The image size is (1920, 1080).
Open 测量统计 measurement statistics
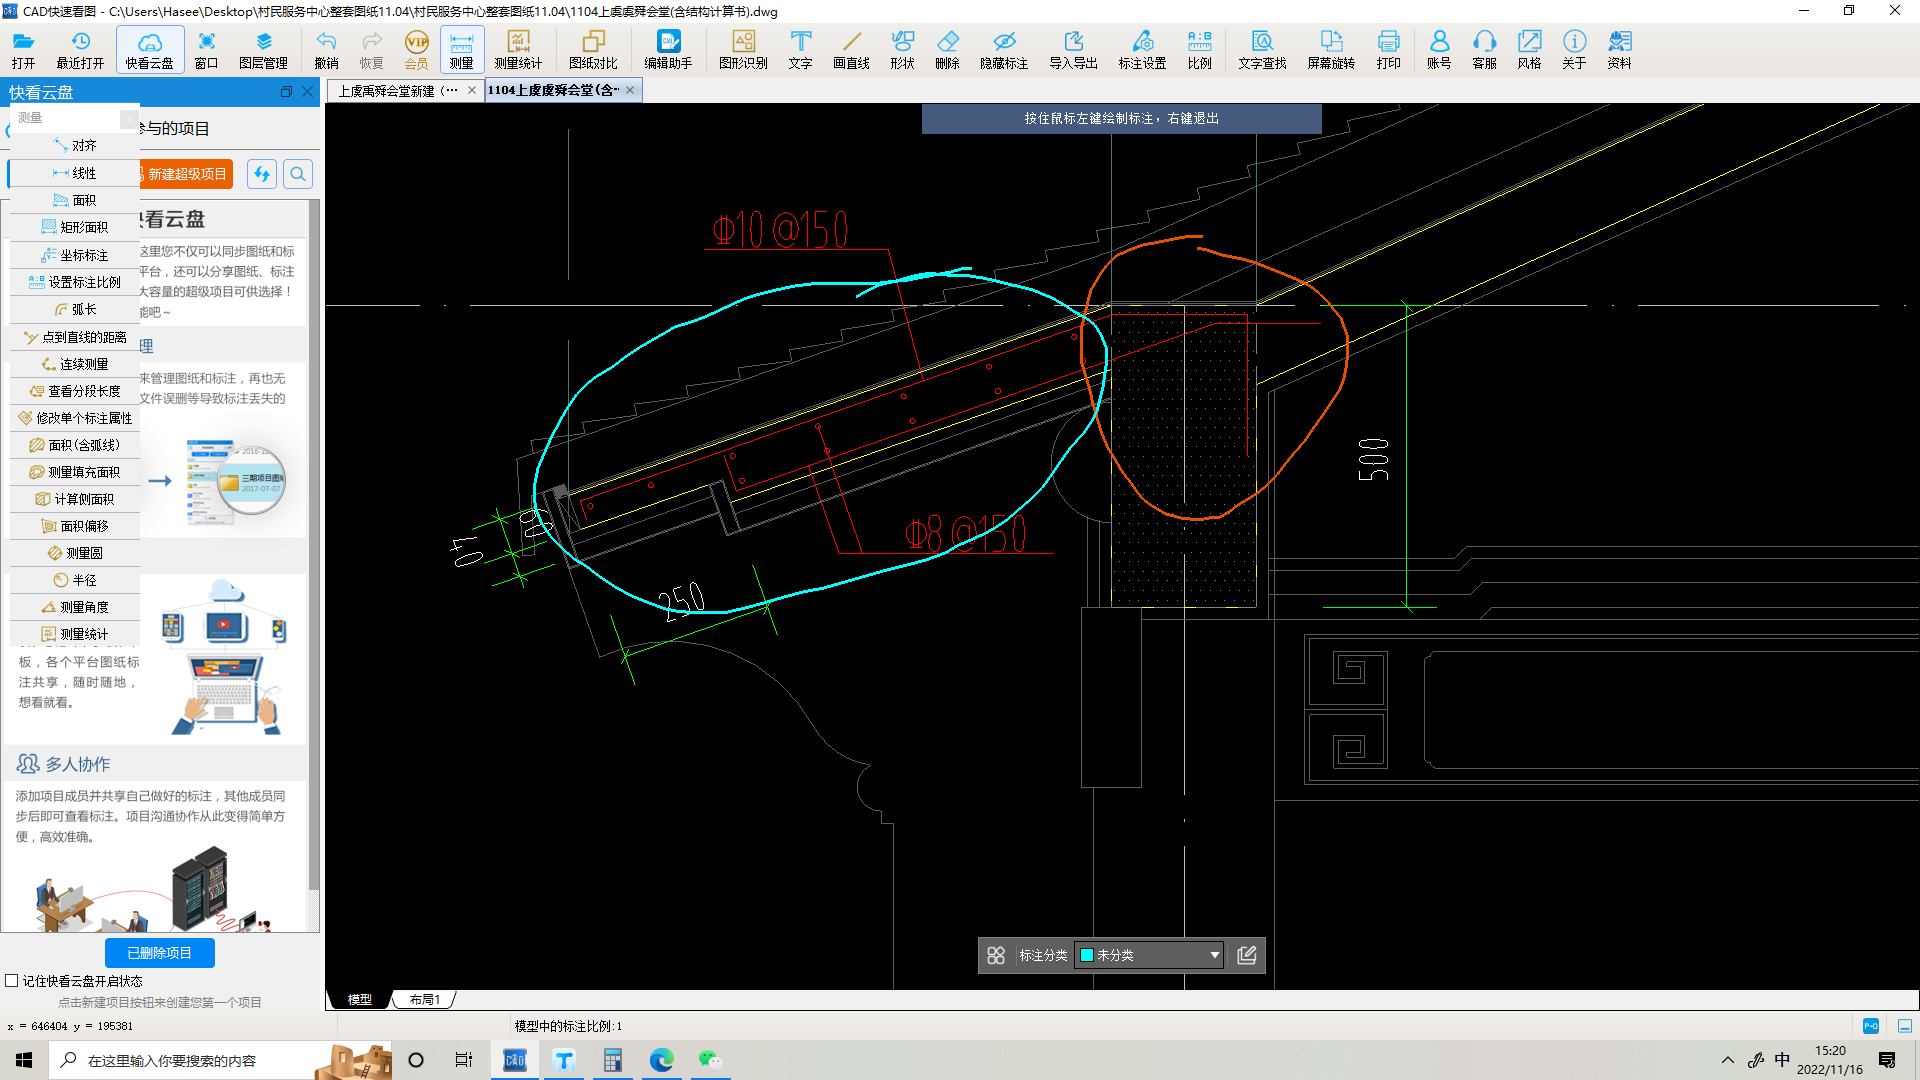pos(518,49)
